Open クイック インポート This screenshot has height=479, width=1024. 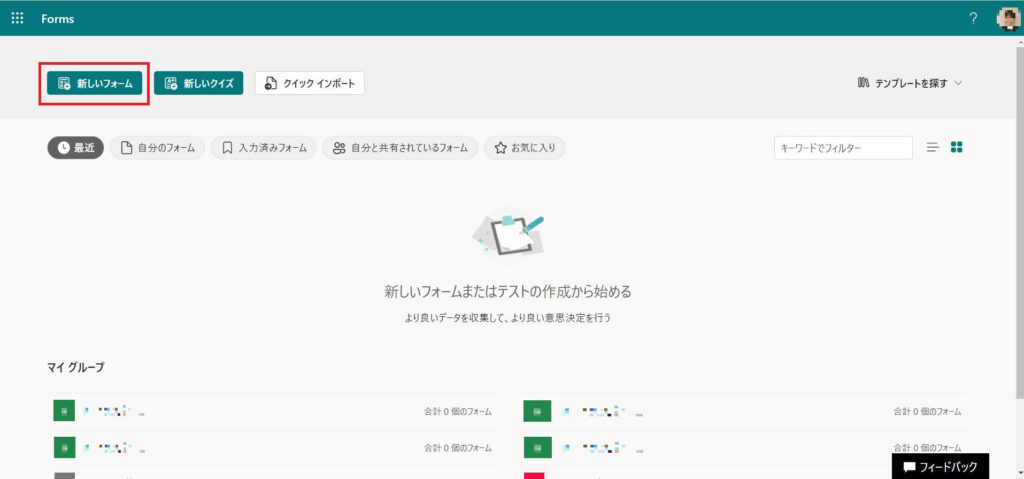pyautogui.click(x=310, y=83)
